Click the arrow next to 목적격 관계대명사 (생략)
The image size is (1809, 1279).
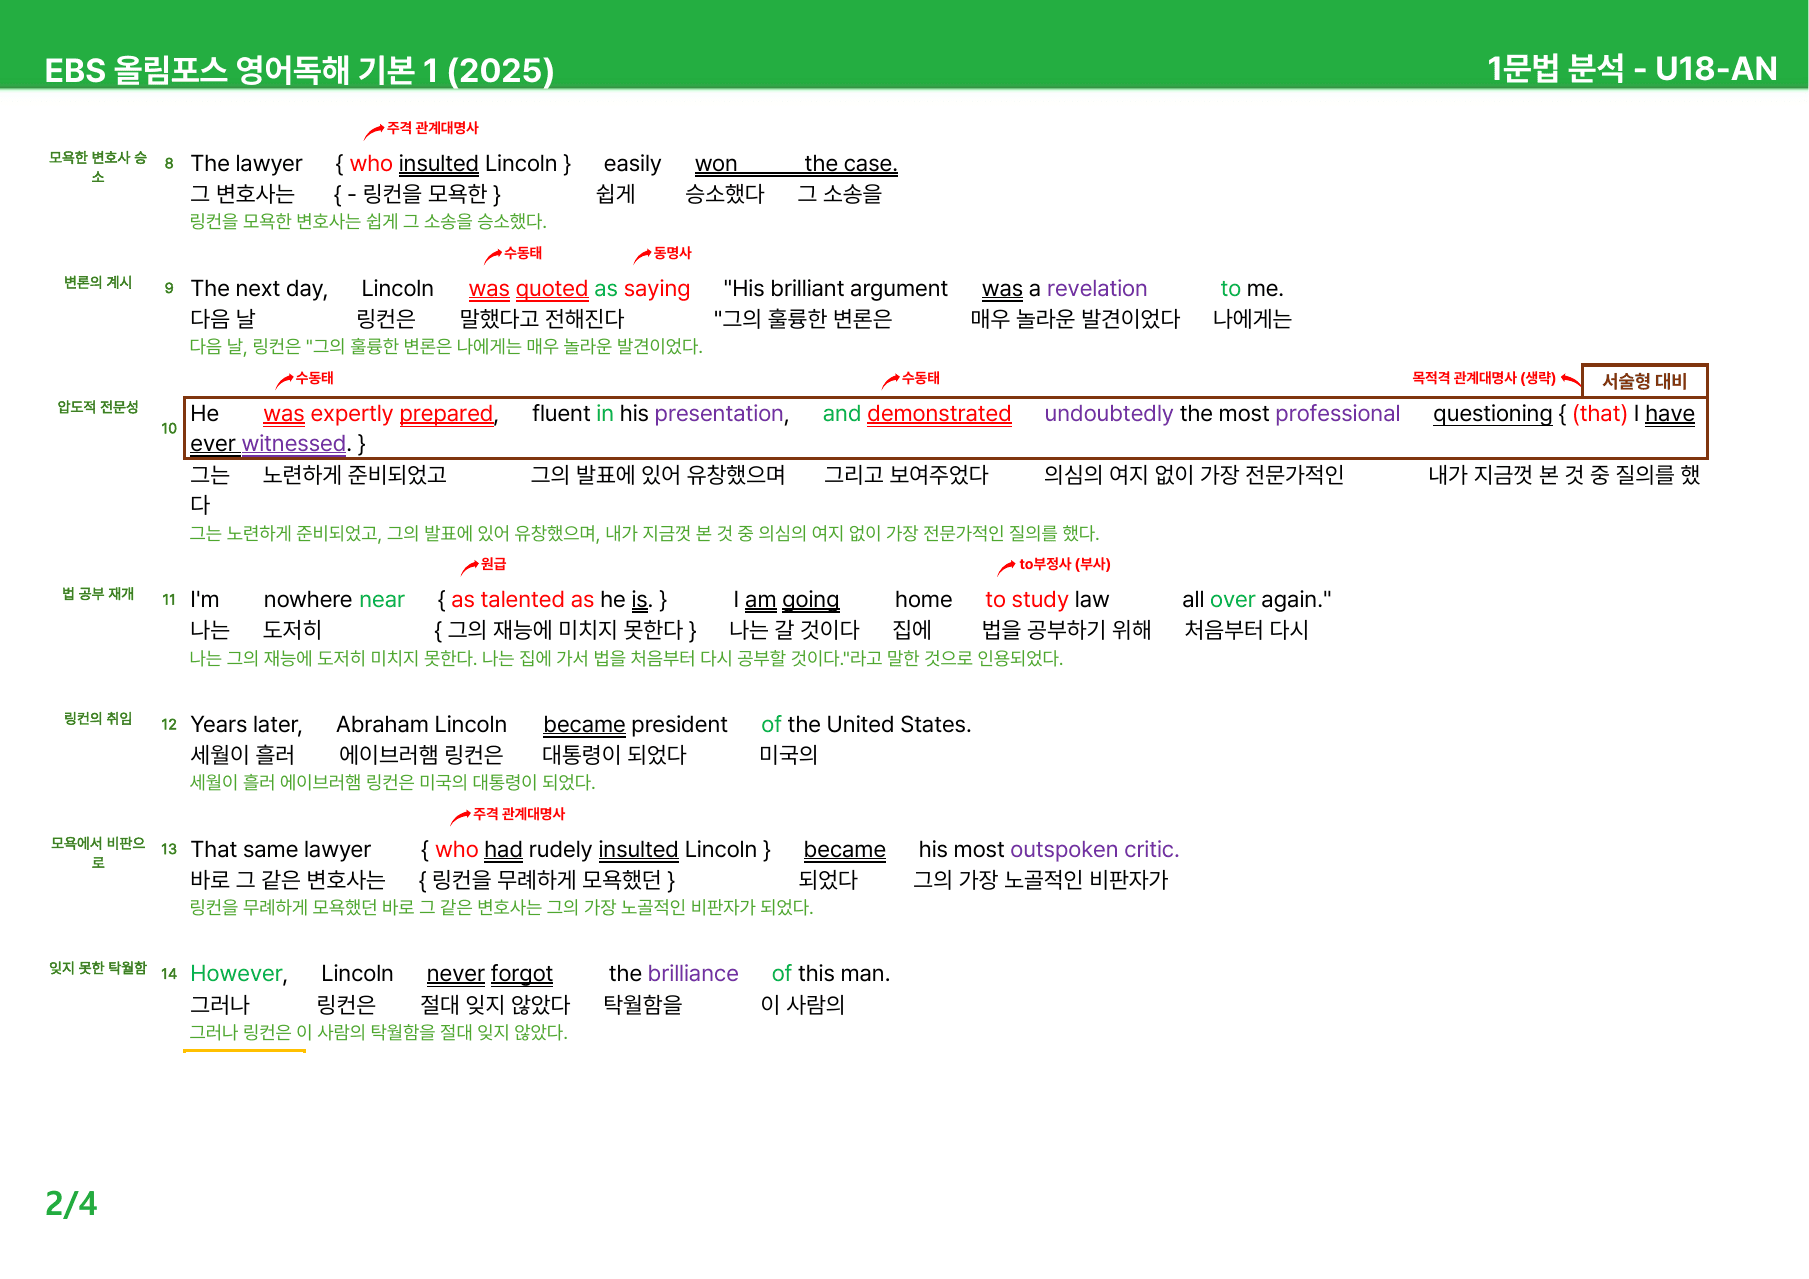click(x=1570, y=380)
